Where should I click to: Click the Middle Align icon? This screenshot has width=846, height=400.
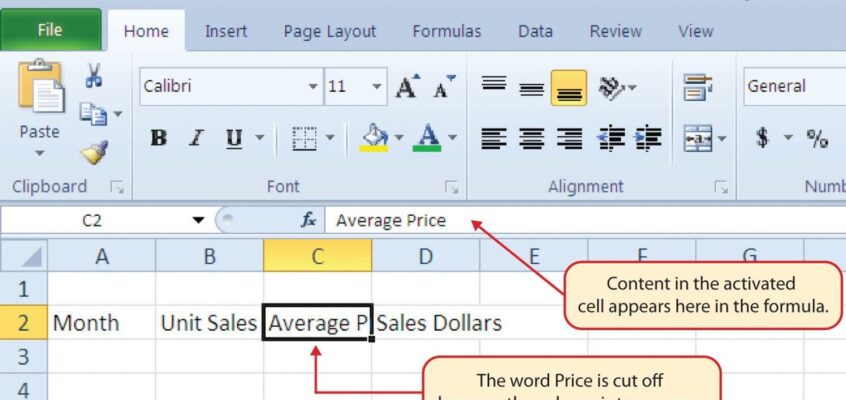pyautogui.click(x=531, y=88)
